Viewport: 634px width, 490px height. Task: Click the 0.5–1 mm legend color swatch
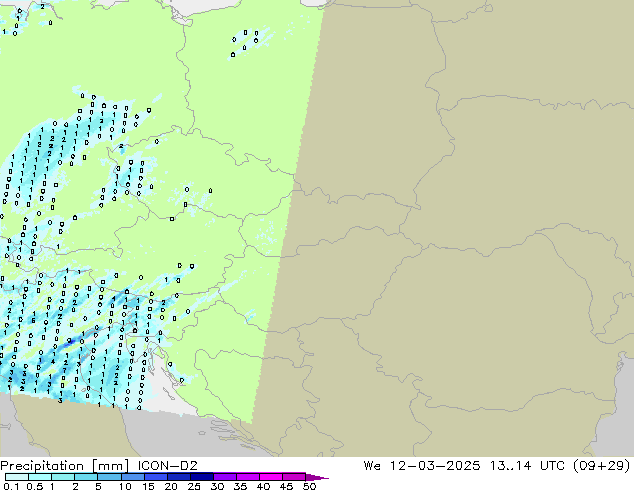40,477
